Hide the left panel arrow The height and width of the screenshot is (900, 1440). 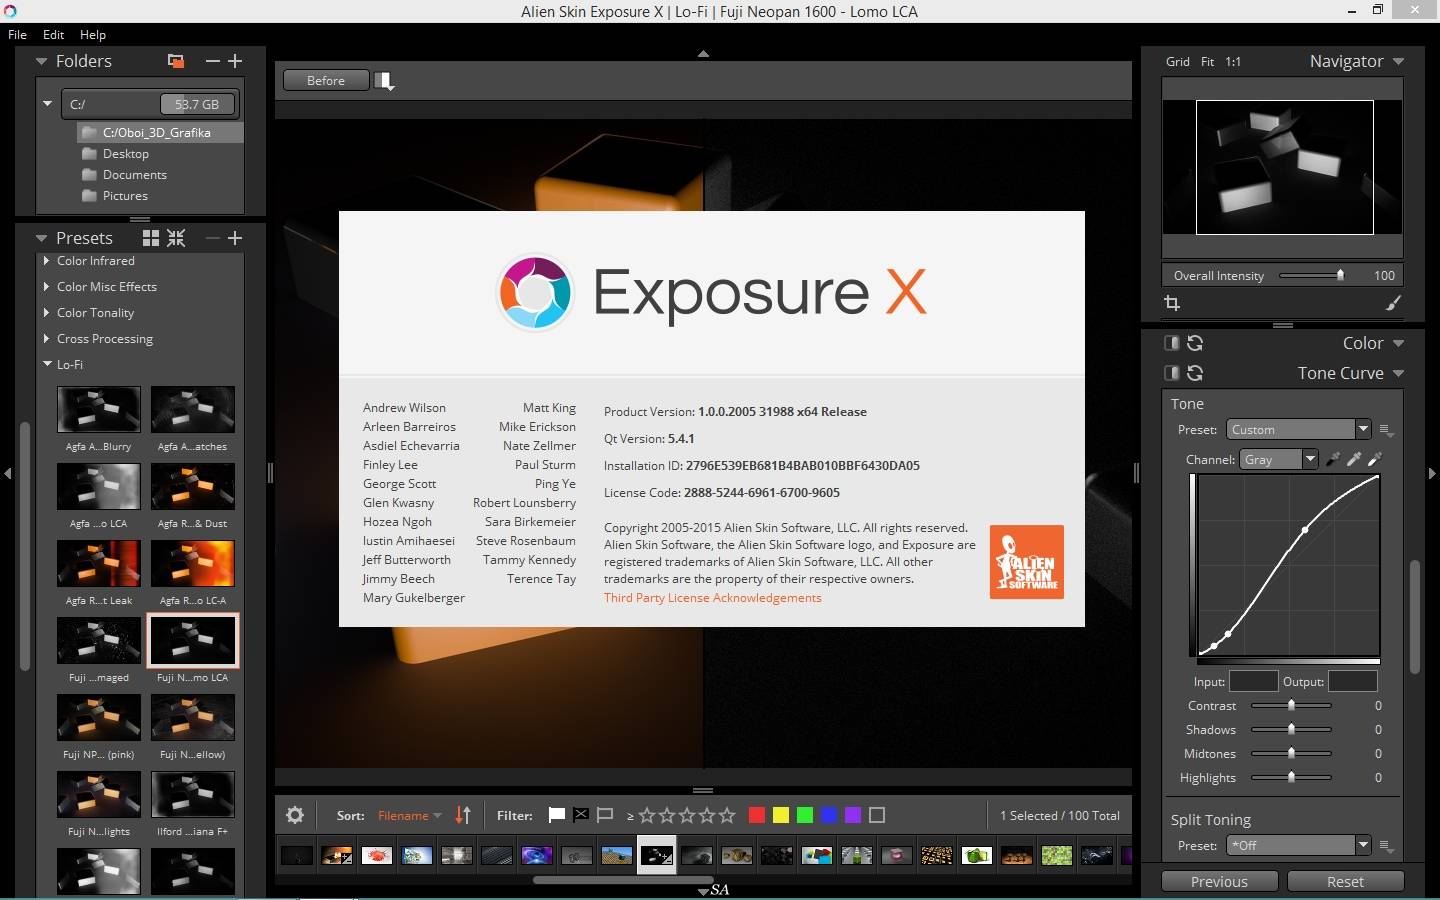[7, 473]
